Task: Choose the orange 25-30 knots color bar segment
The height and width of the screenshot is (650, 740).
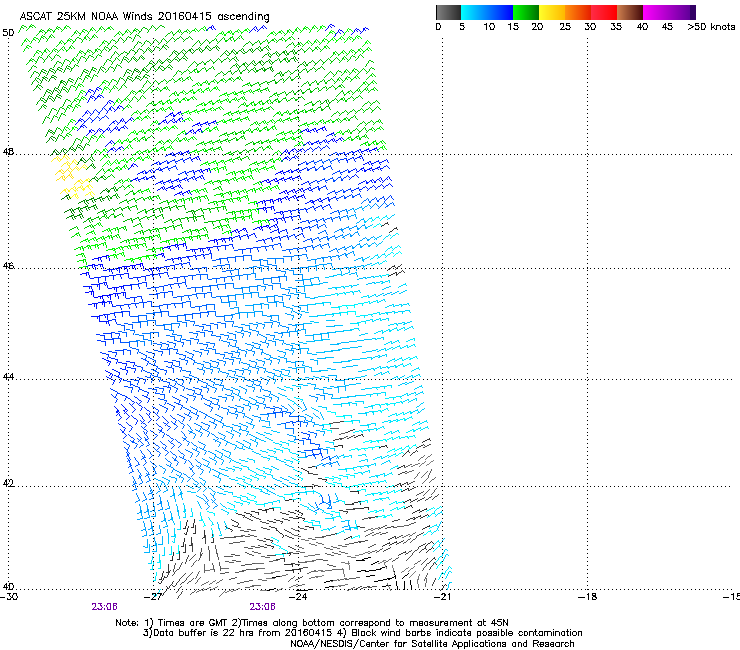Action: 578,12
